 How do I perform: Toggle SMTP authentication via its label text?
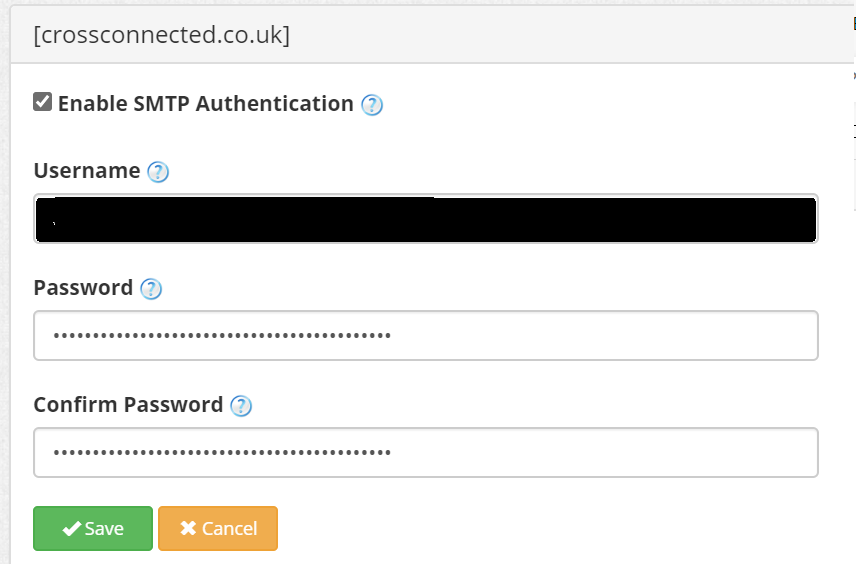[206, 104]
